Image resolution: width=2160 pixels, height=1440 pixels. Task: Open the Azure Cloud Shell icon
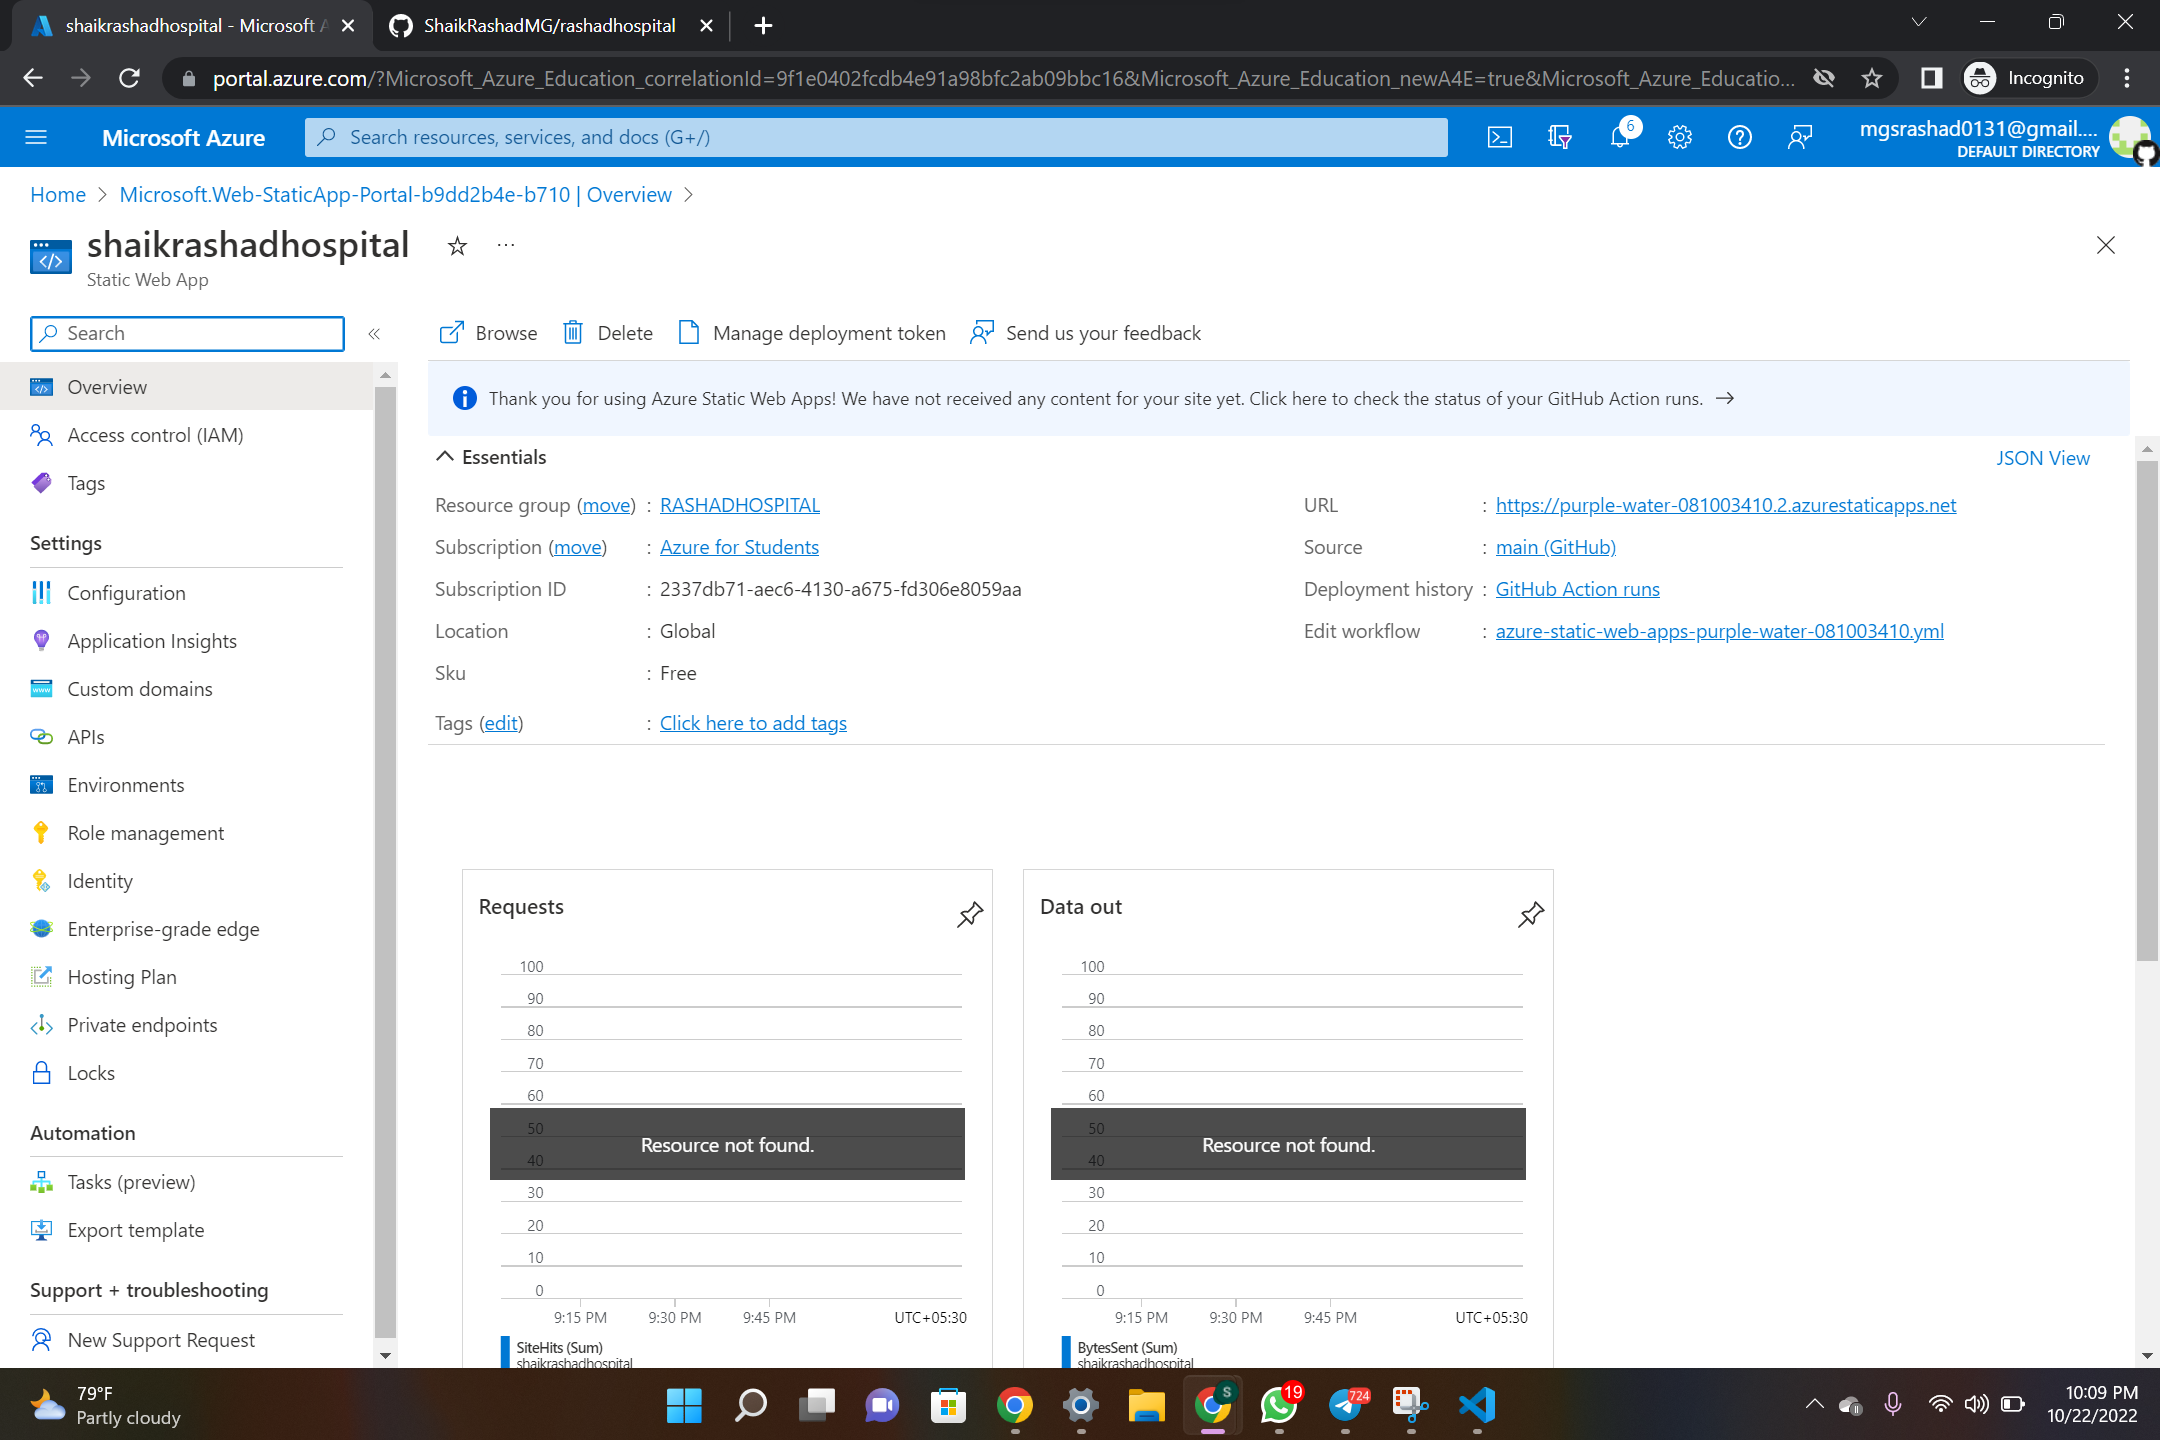point(1499,137)
